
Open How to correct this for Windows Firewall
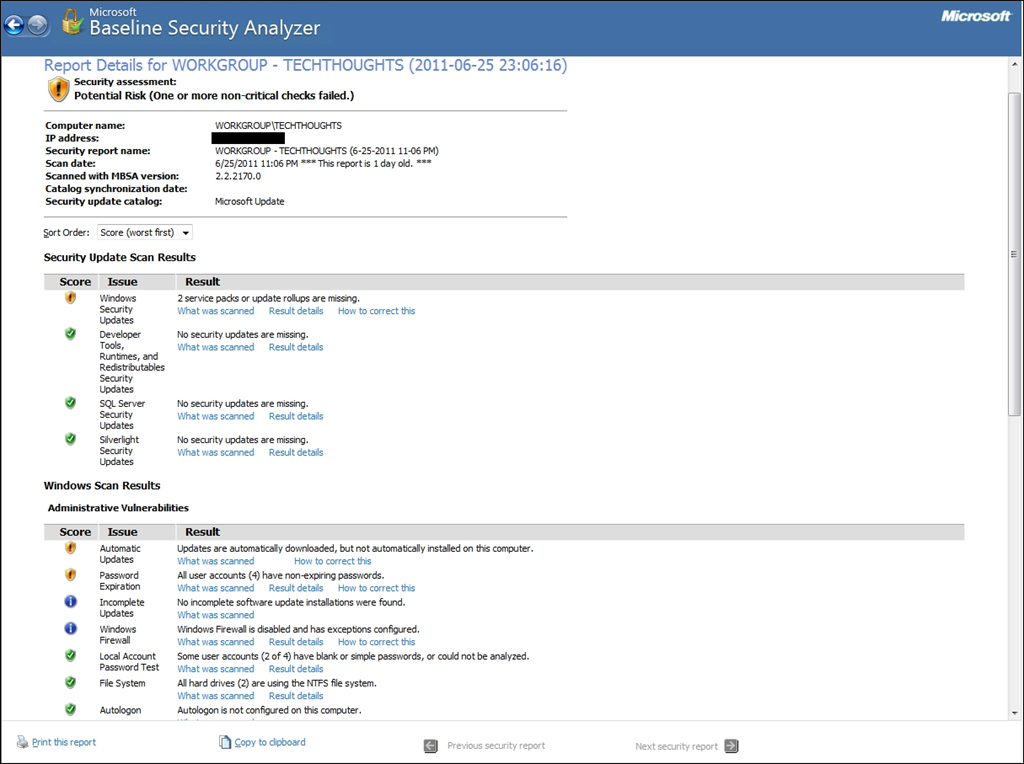(376, 642)
